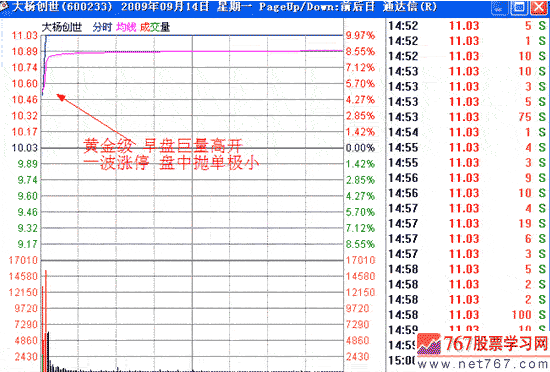Click the flat price line at the 11.03 limit-up level

click(195, 35)
